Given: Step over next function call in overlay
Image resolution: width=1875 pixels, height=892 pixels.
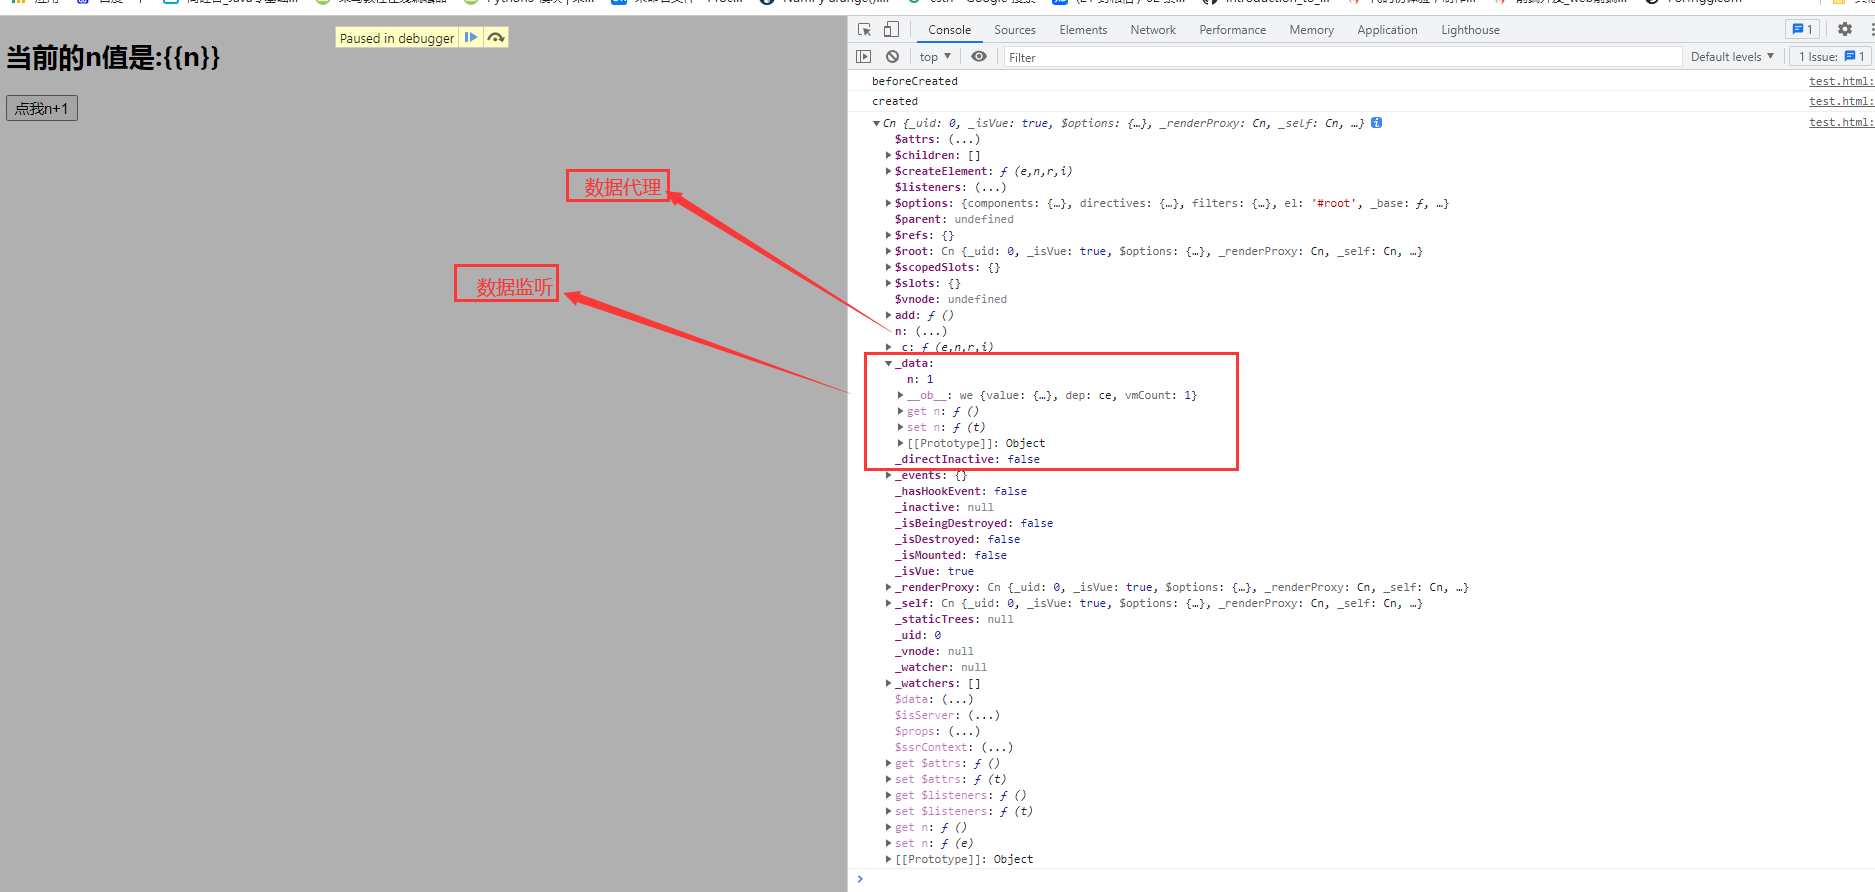Looking at the screenshot, I should click(x=496, y=38).
